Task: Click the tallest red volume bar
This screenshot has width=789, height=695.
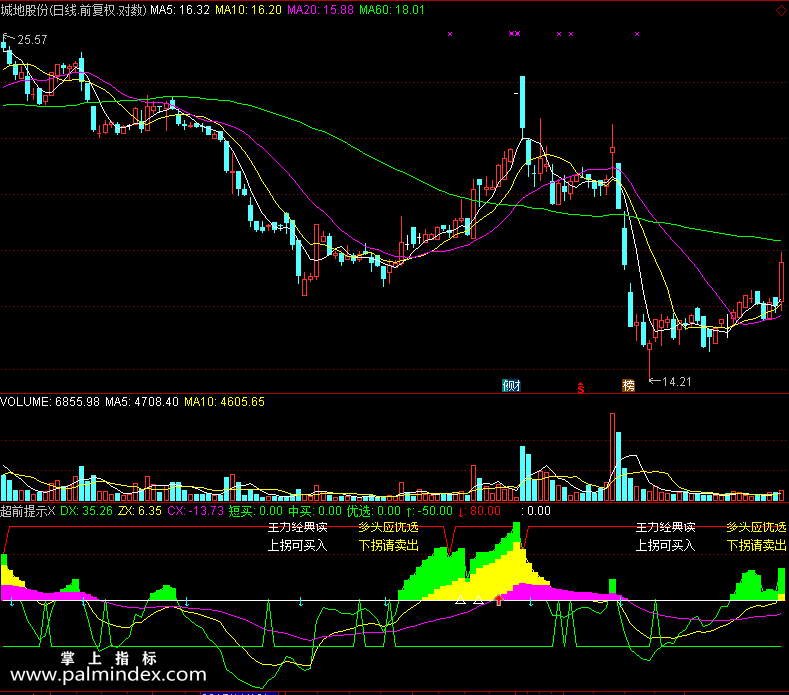Action: tap(612, 457)
